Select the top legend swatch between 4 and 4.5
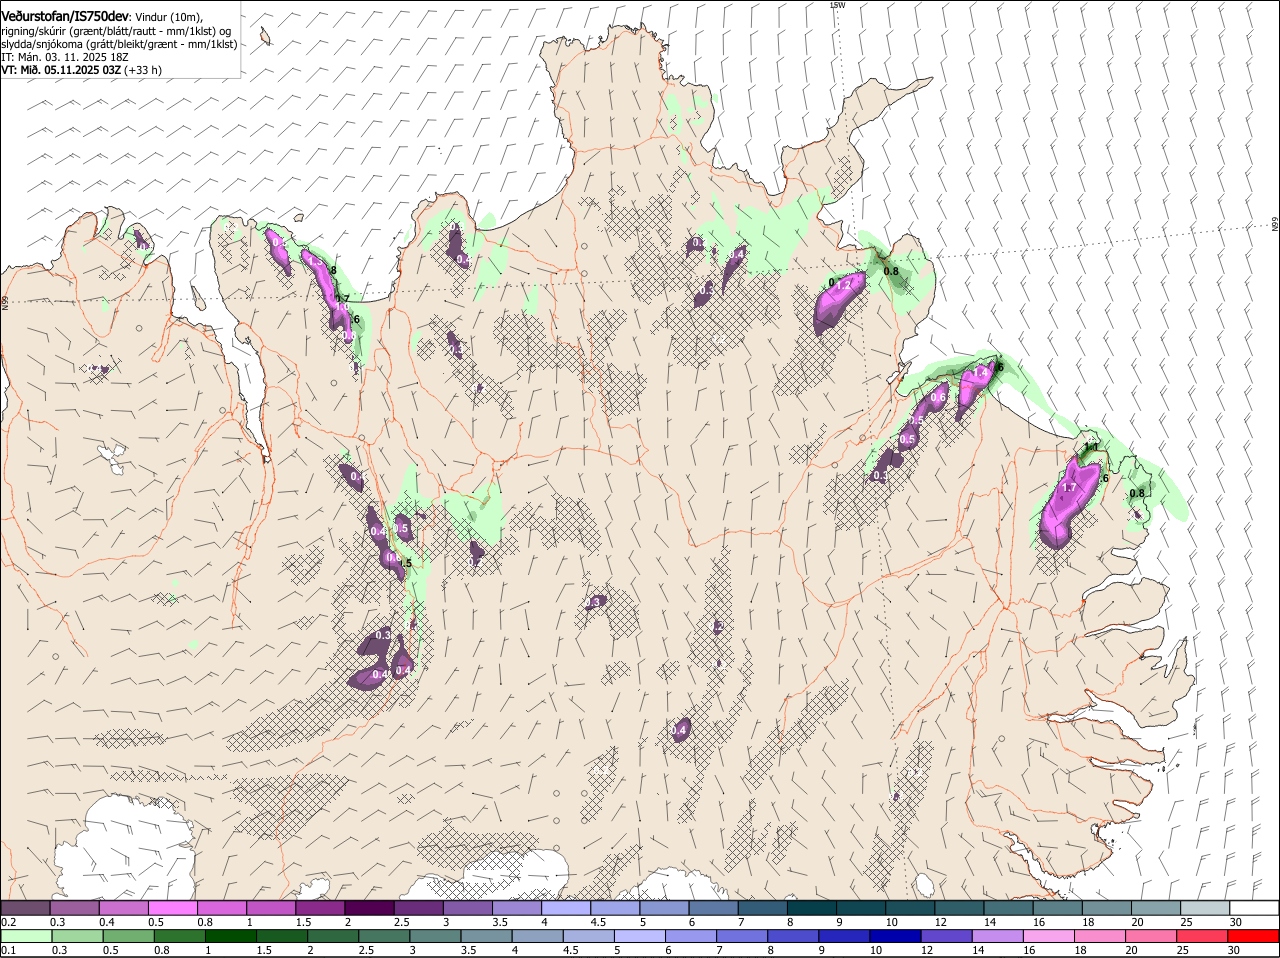Screen dimensions: 1280x958 [x=566, y=908]
